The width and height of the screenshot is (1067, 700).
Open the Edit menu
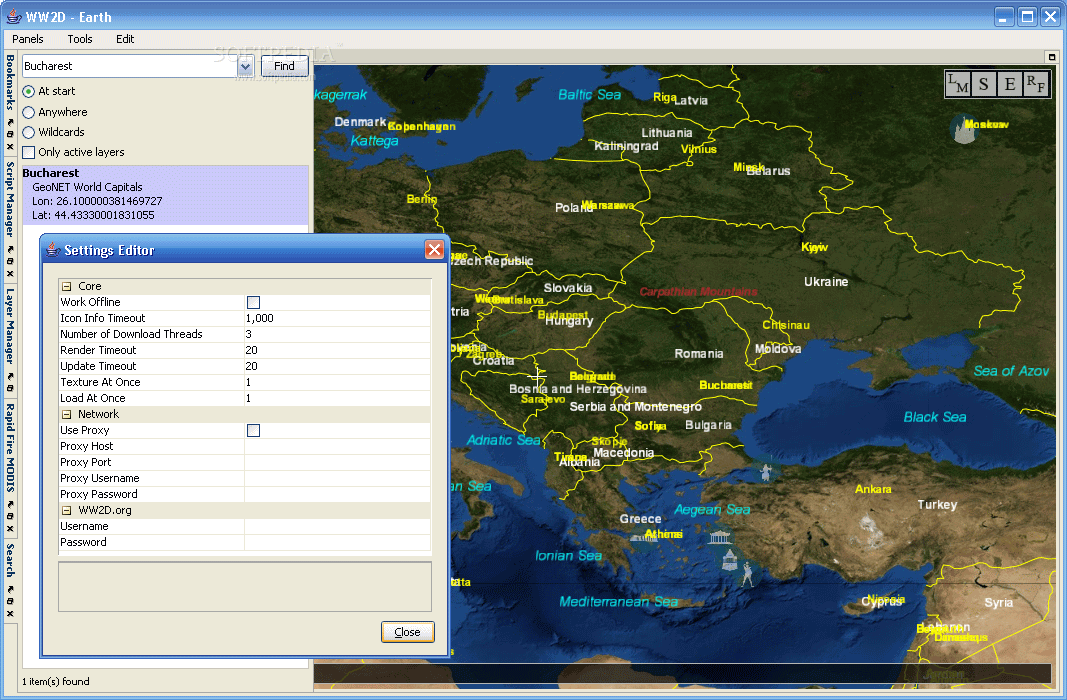pyautogui.click(x=125, y=39)
